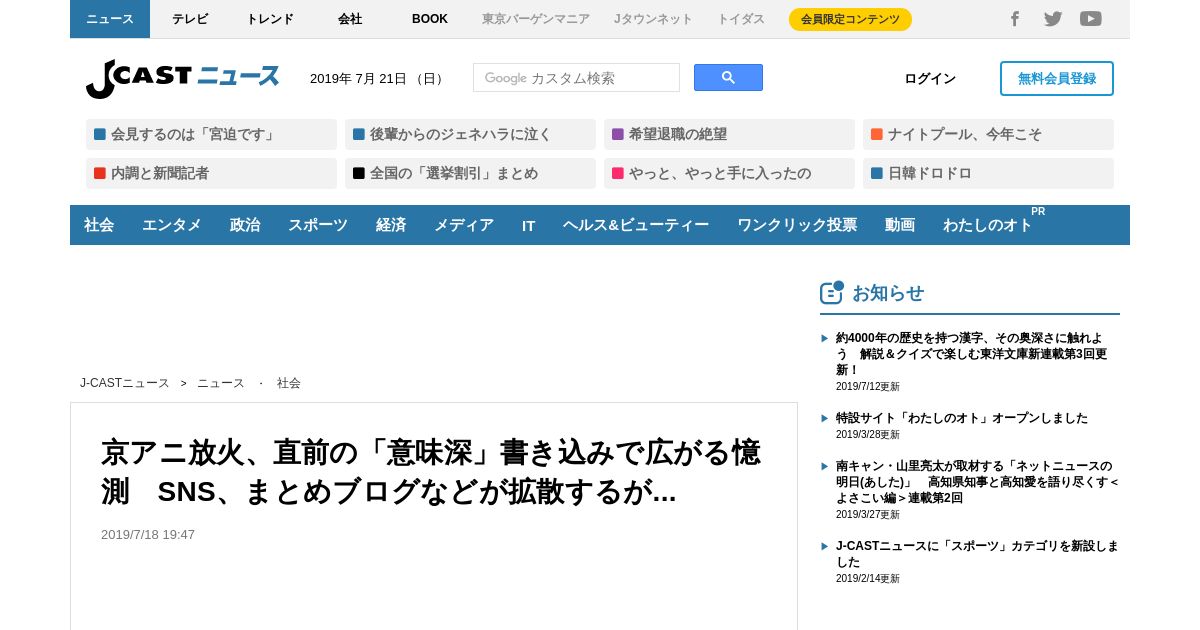Open the 社会 category menu
This screenshot has width=1200, height=630.
pyautogui.click(x=99, y=225)
